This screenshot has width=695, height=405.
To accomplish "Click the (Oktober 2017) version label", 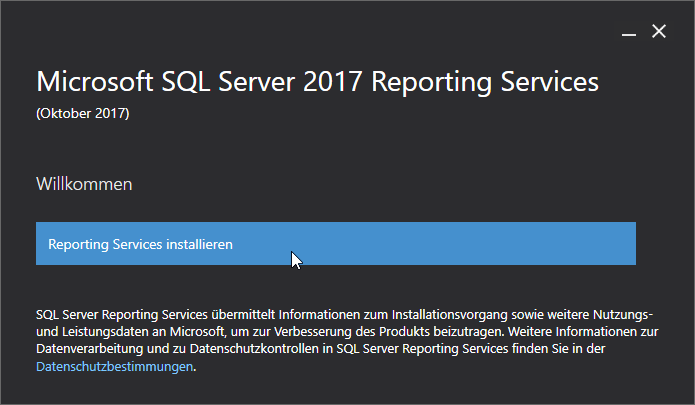I will click(x=82, y=113).
